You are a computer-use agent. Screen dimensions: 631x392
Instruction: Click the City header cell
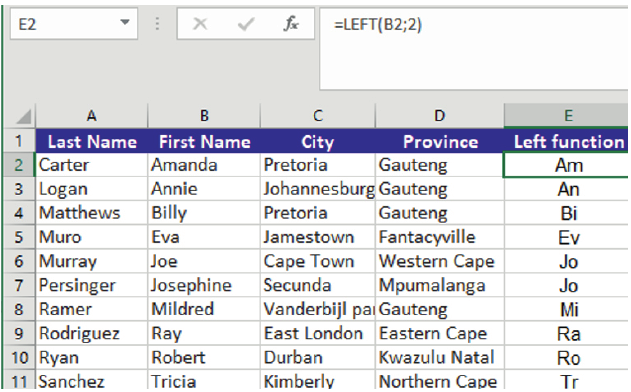318,141
